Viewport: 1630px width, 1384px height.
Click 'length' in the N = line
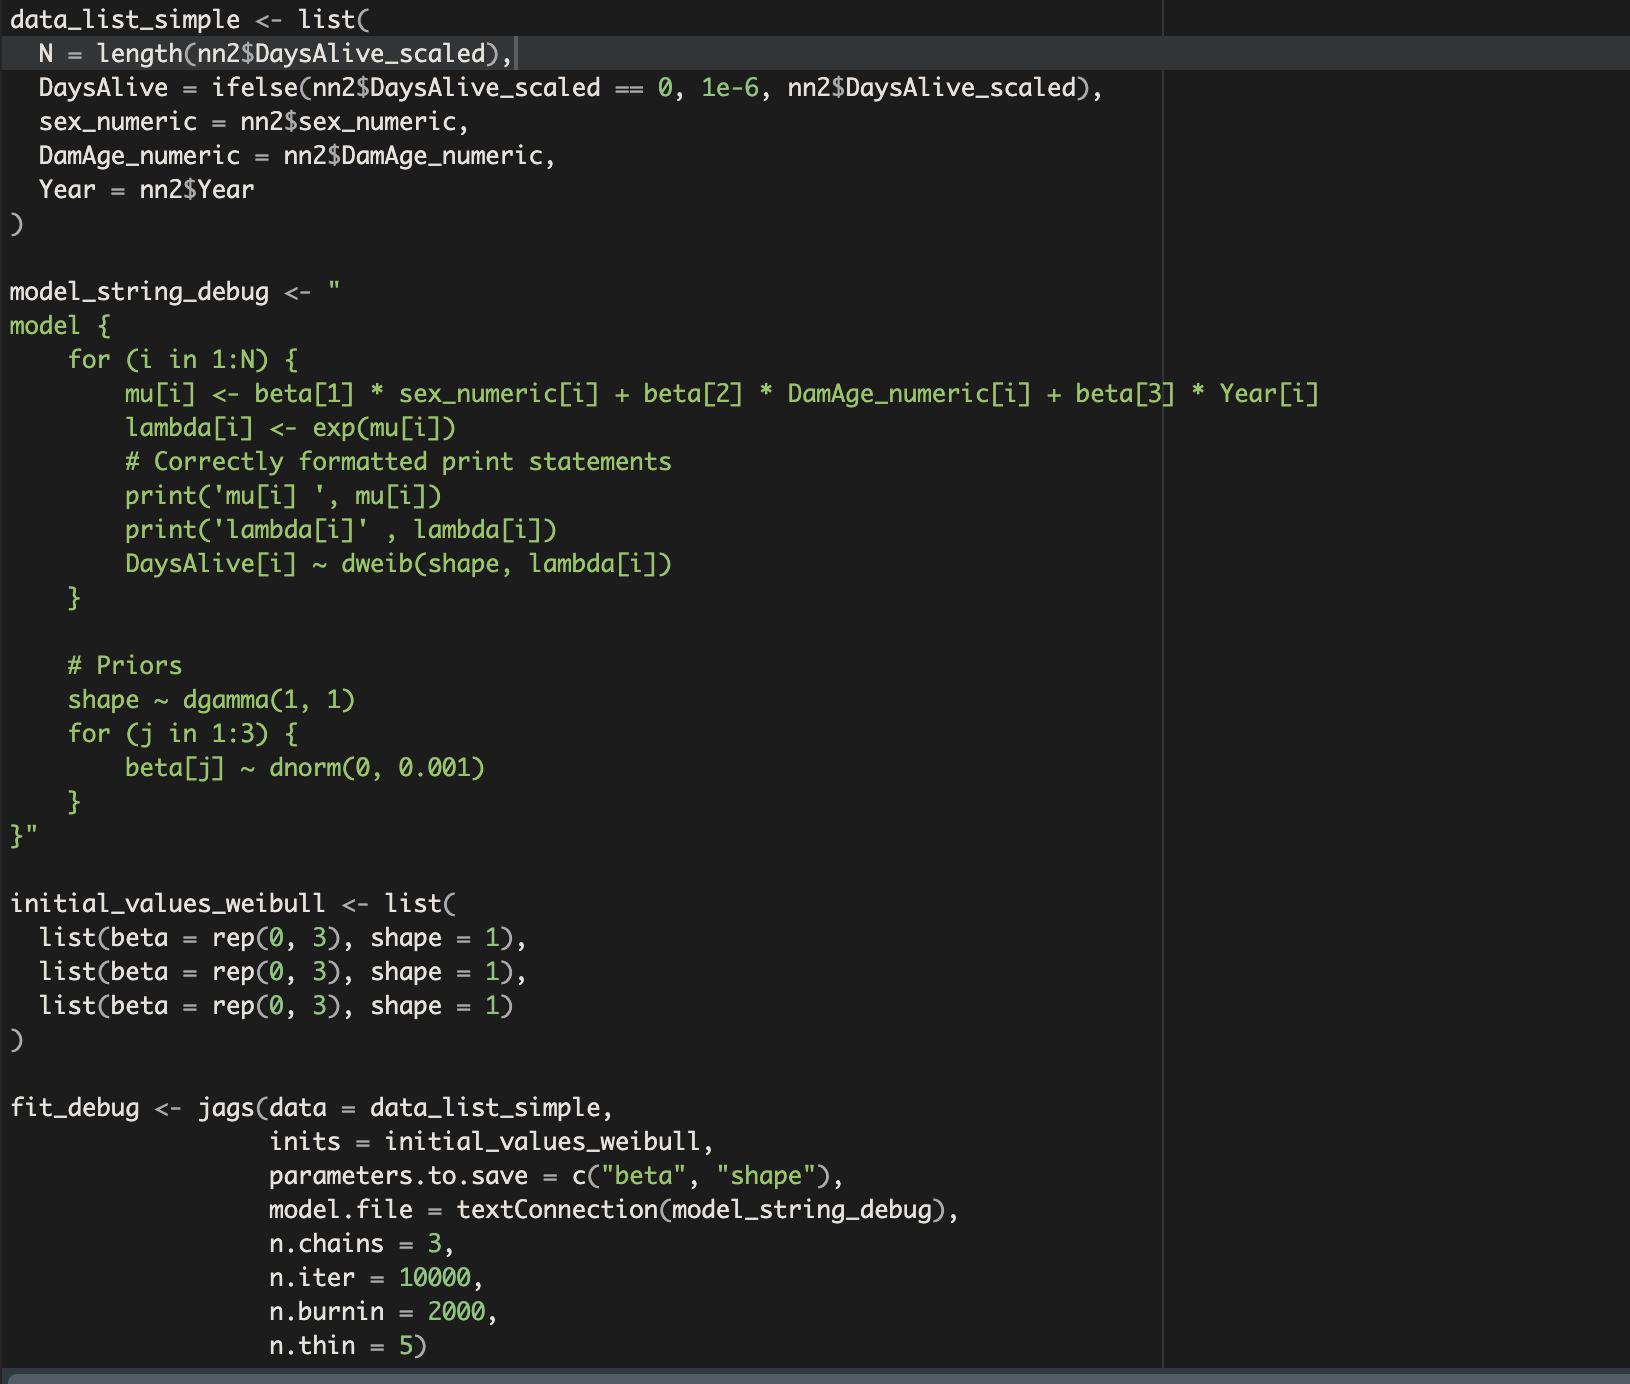point(140,53)
